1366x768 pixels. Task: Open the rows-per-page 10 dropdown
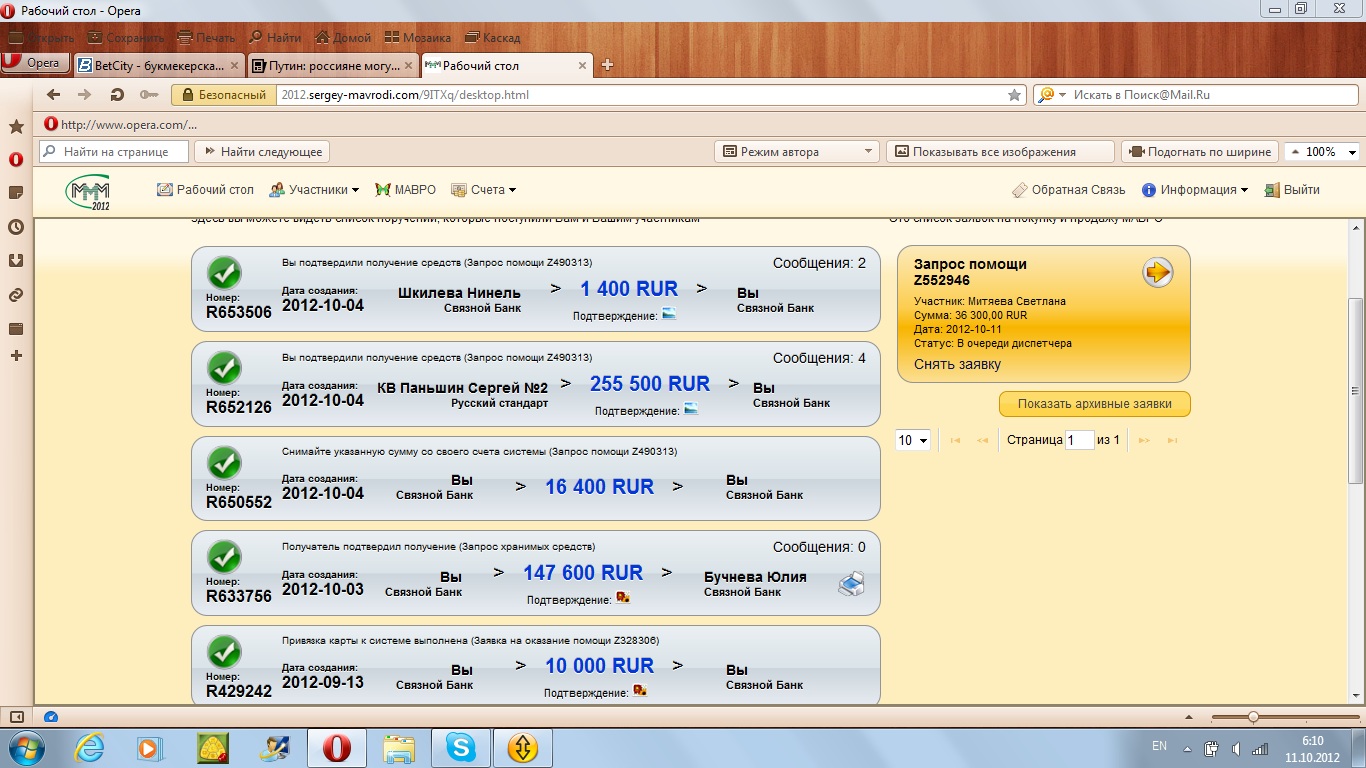pos(913,440)
